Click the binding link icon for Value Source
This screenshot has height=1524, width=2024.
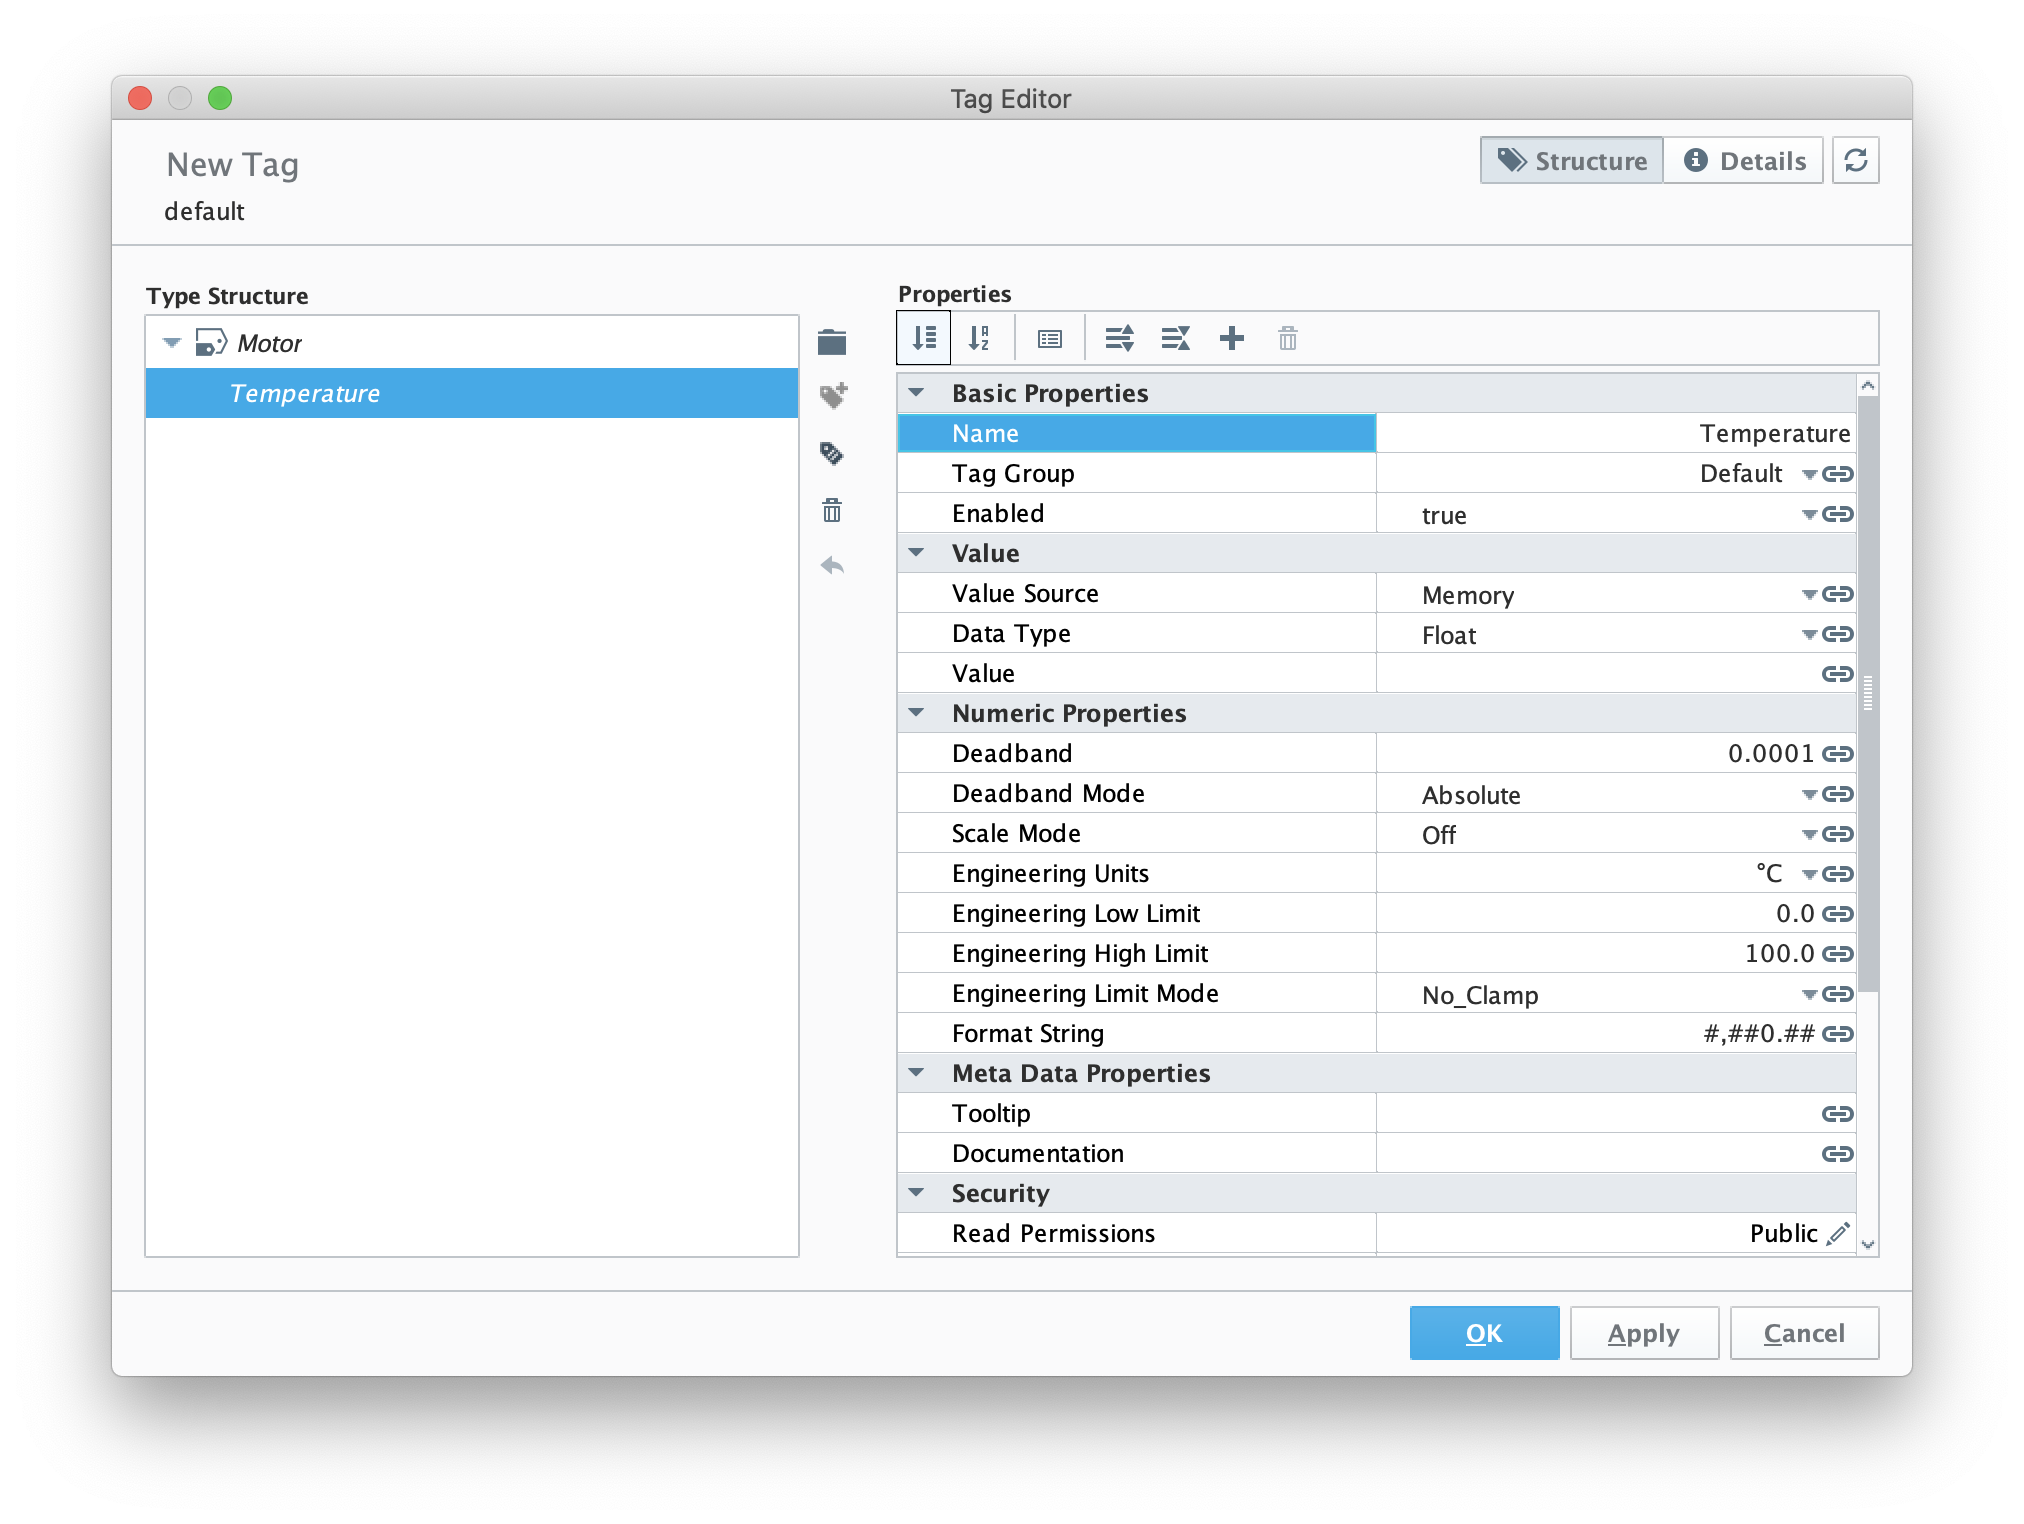[x=1837, y=594]
